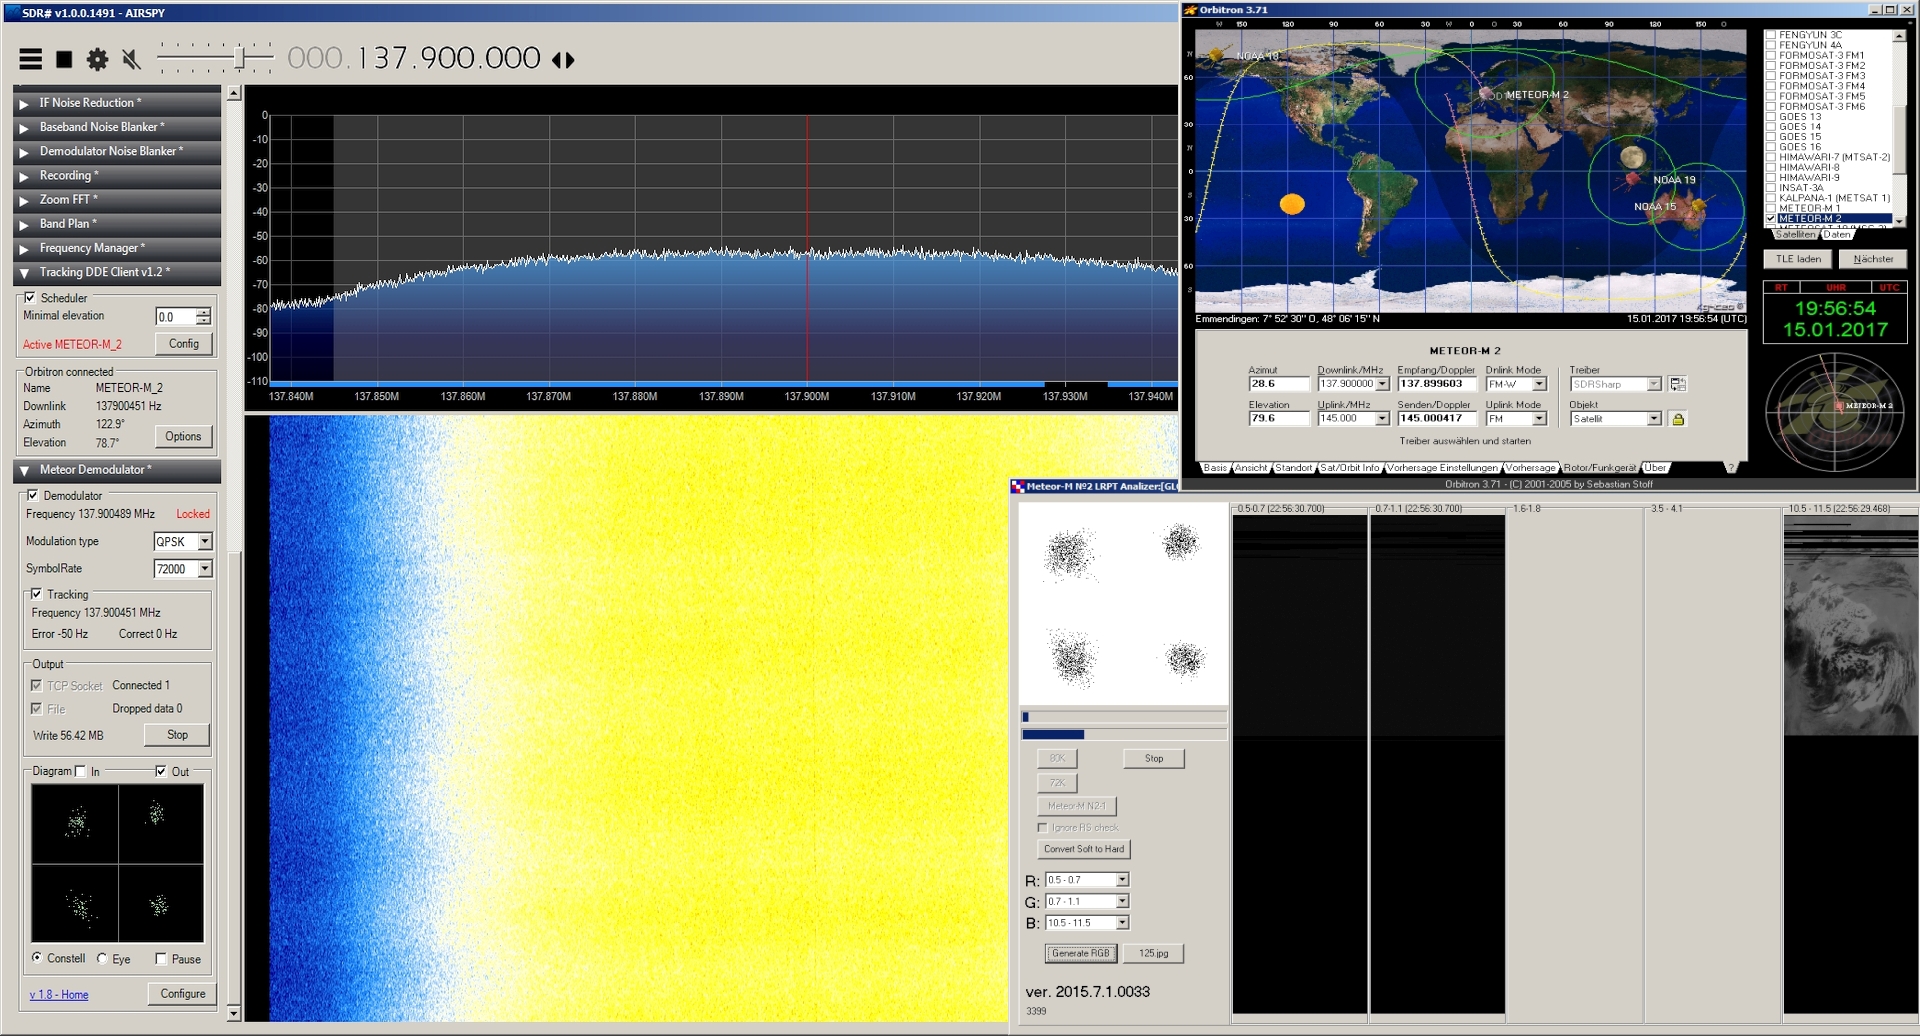This screenshot has height=1036, width=1920.
Task: Open the Dnlink Mode FM-W dropdown
Action: 1539,384
